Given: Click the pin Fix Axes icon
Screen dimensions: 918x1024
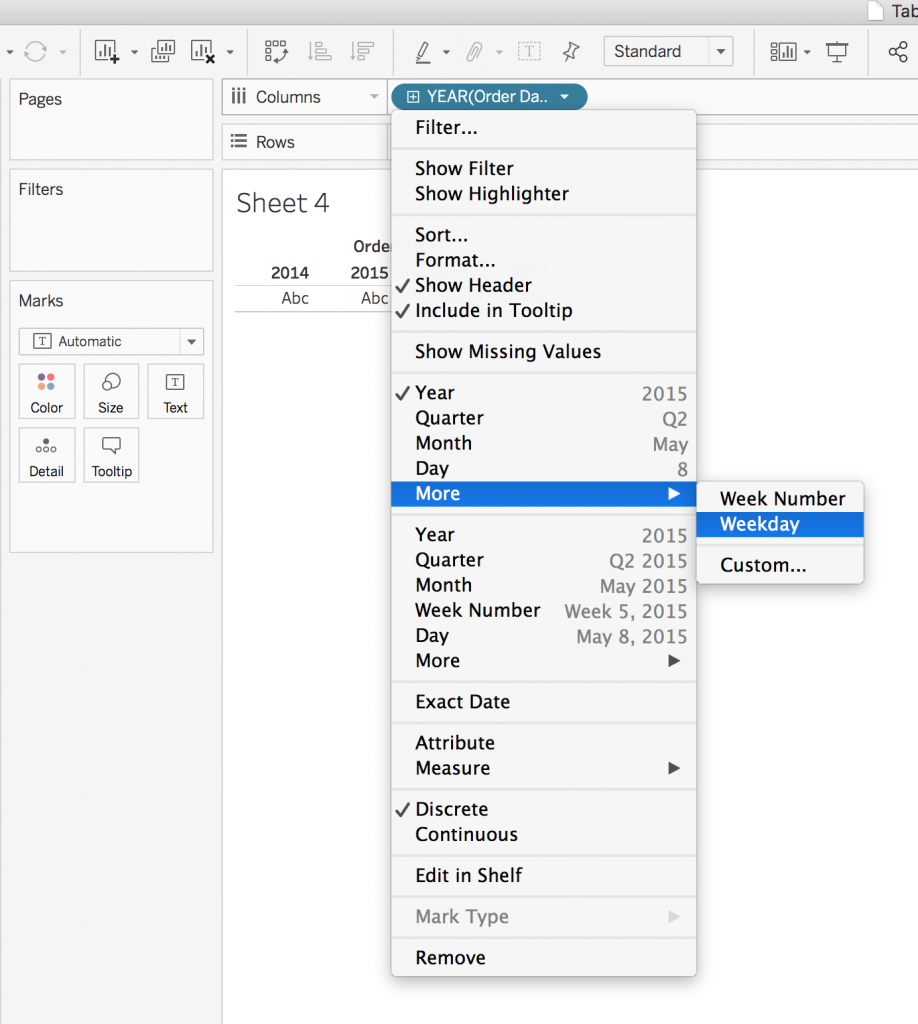Looking at the screenshot, I should coord(570,51).
